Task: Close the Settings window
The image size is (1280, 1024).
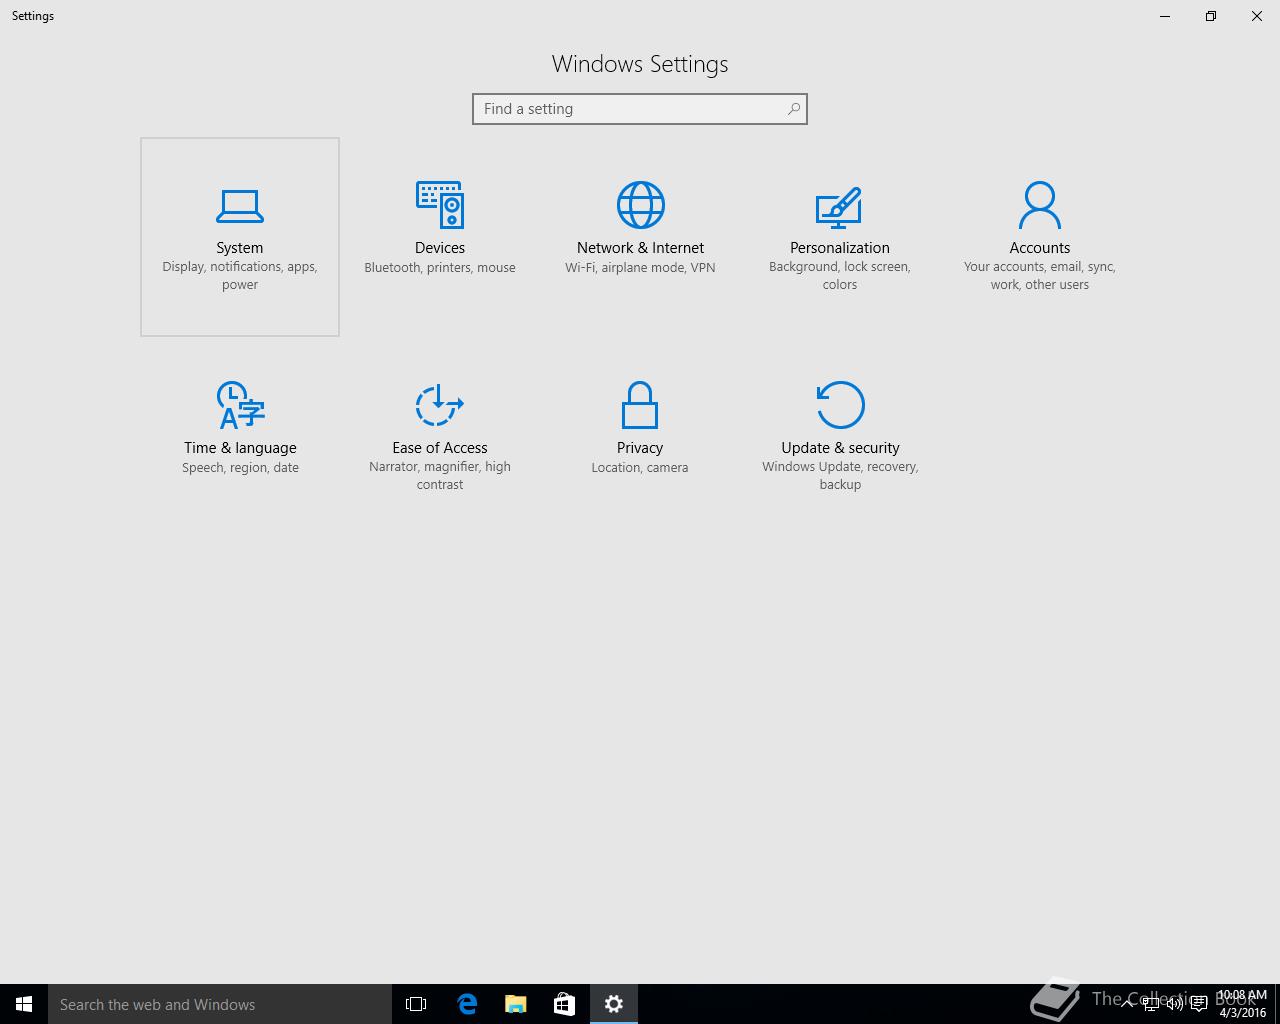Action: (1257, 16)
